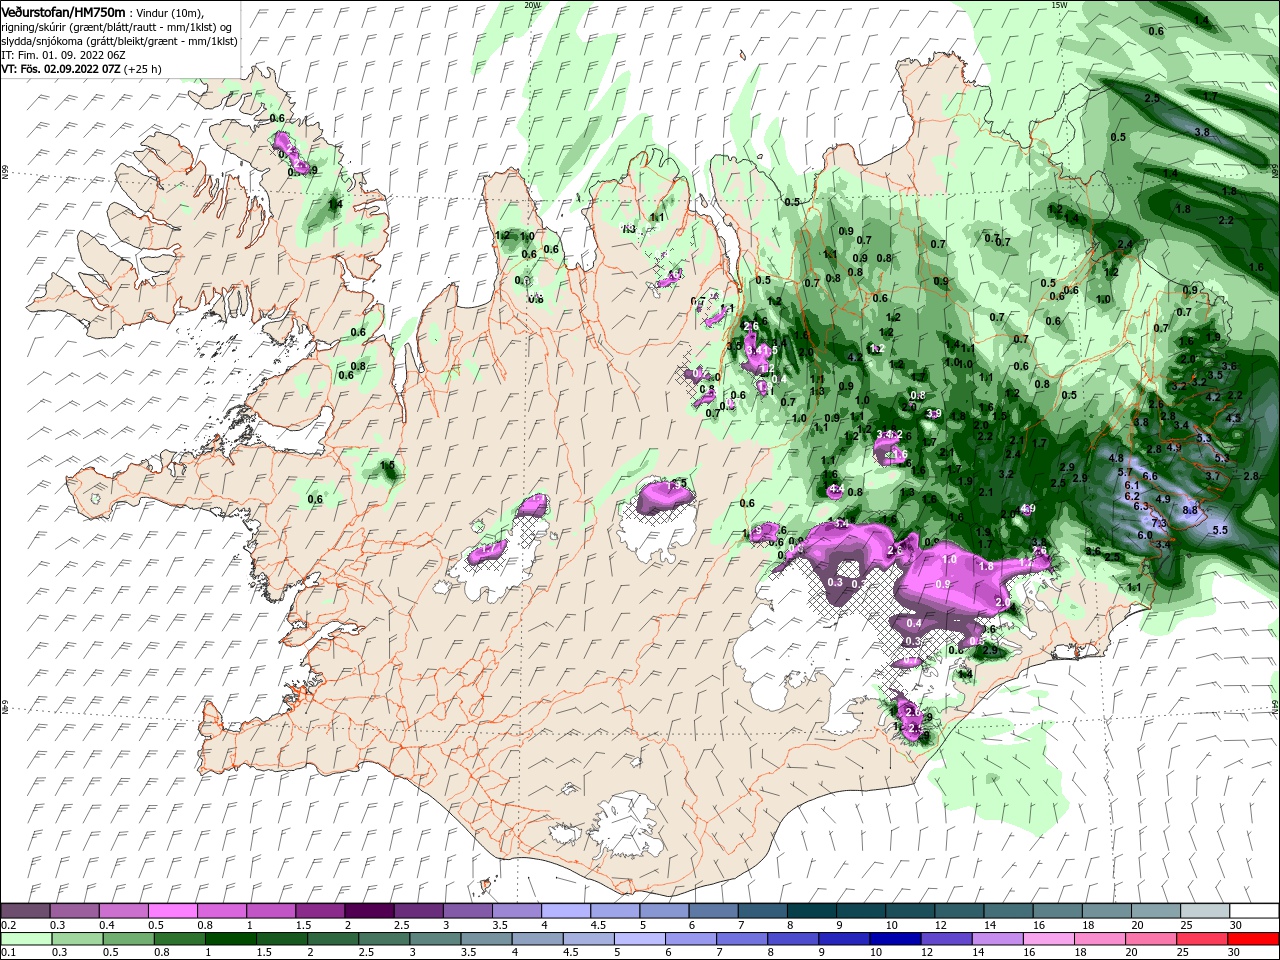
Task: Click the 6.3 precipitation value on the map
Action: tap(1142, 506)
